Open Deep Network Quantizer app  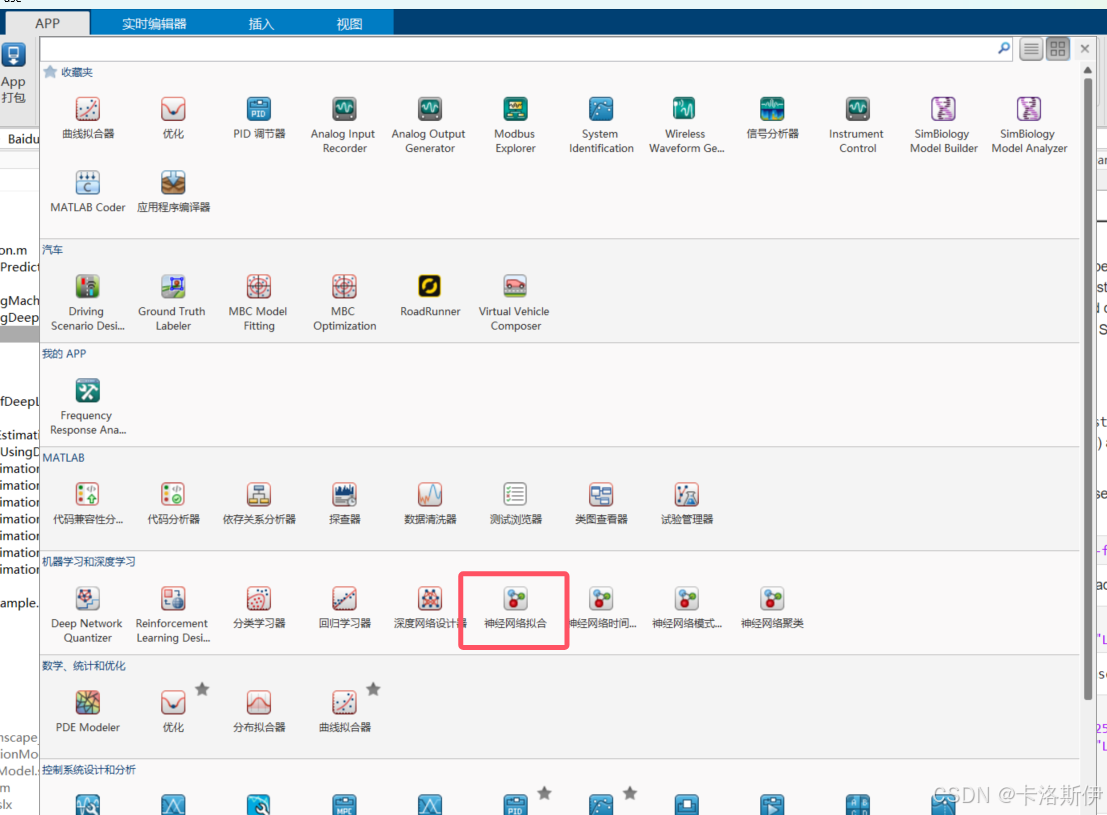(x=88, y=614)
